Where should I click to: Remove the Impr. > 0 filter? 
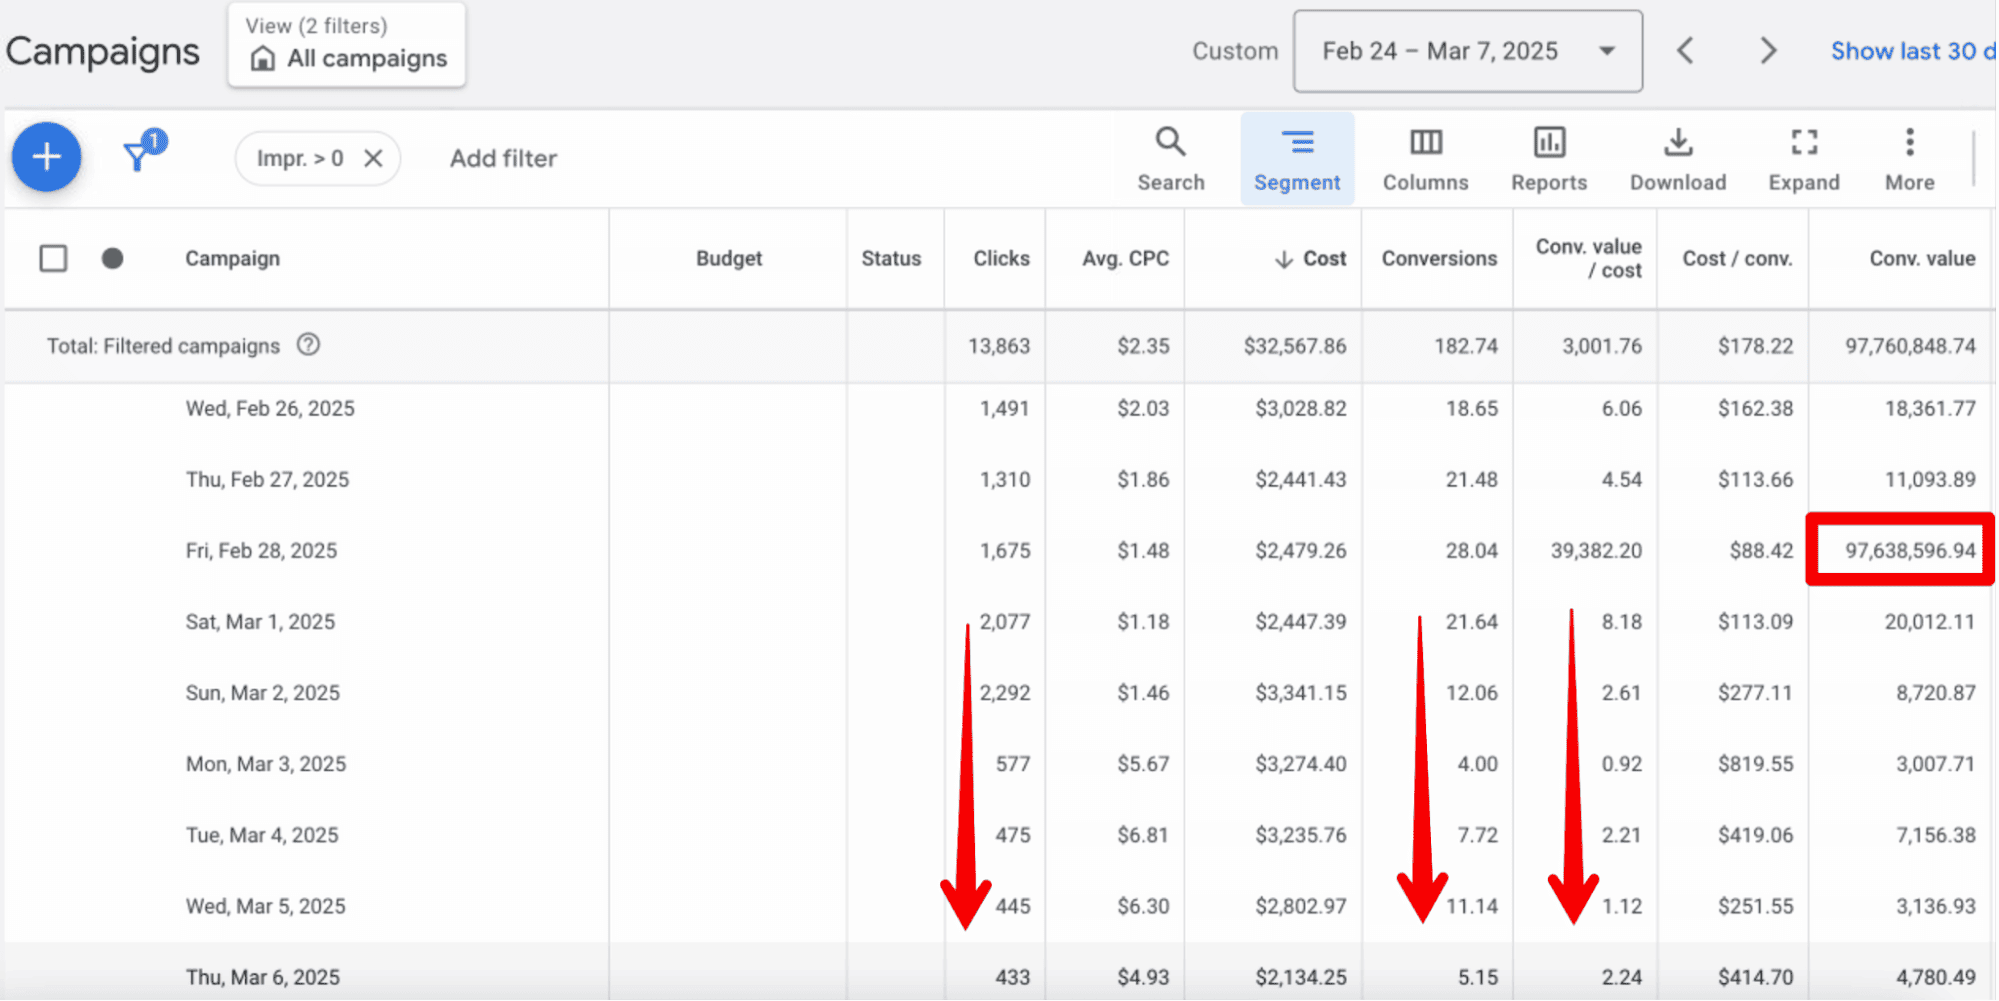(373, 158)
